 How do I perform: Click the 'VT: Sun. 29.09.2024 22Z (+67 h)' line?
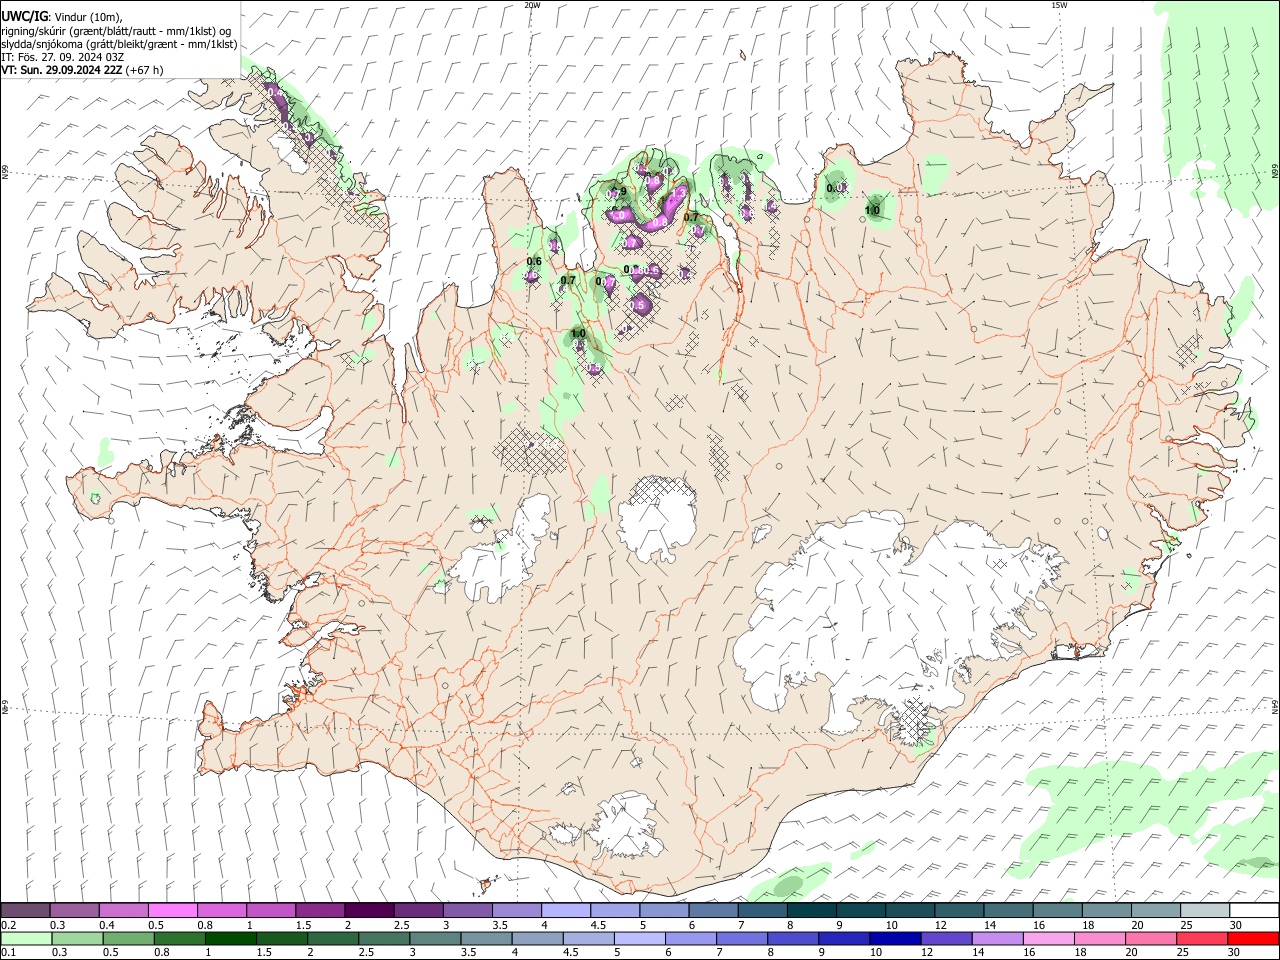point(82,70)
